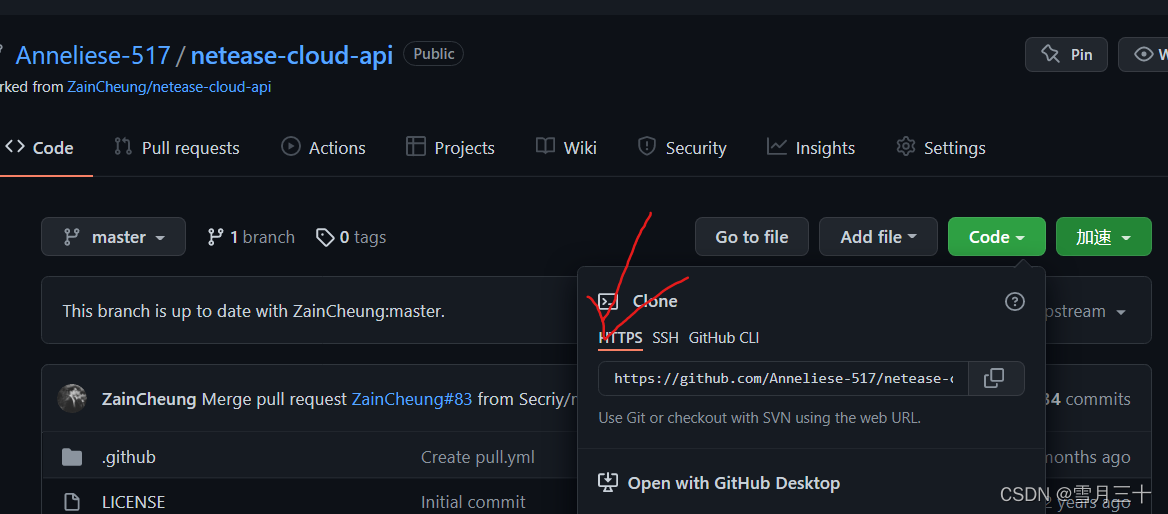Open the Insights tab
The image size is (1168, 514).
pyautogui.click(x=810, y=147)
